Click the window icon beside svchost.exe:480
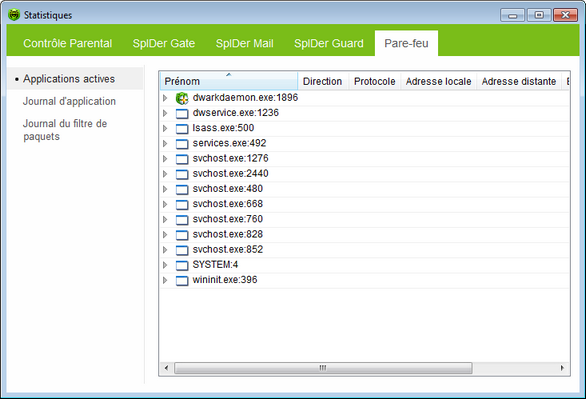 click(x=182, y=189)
